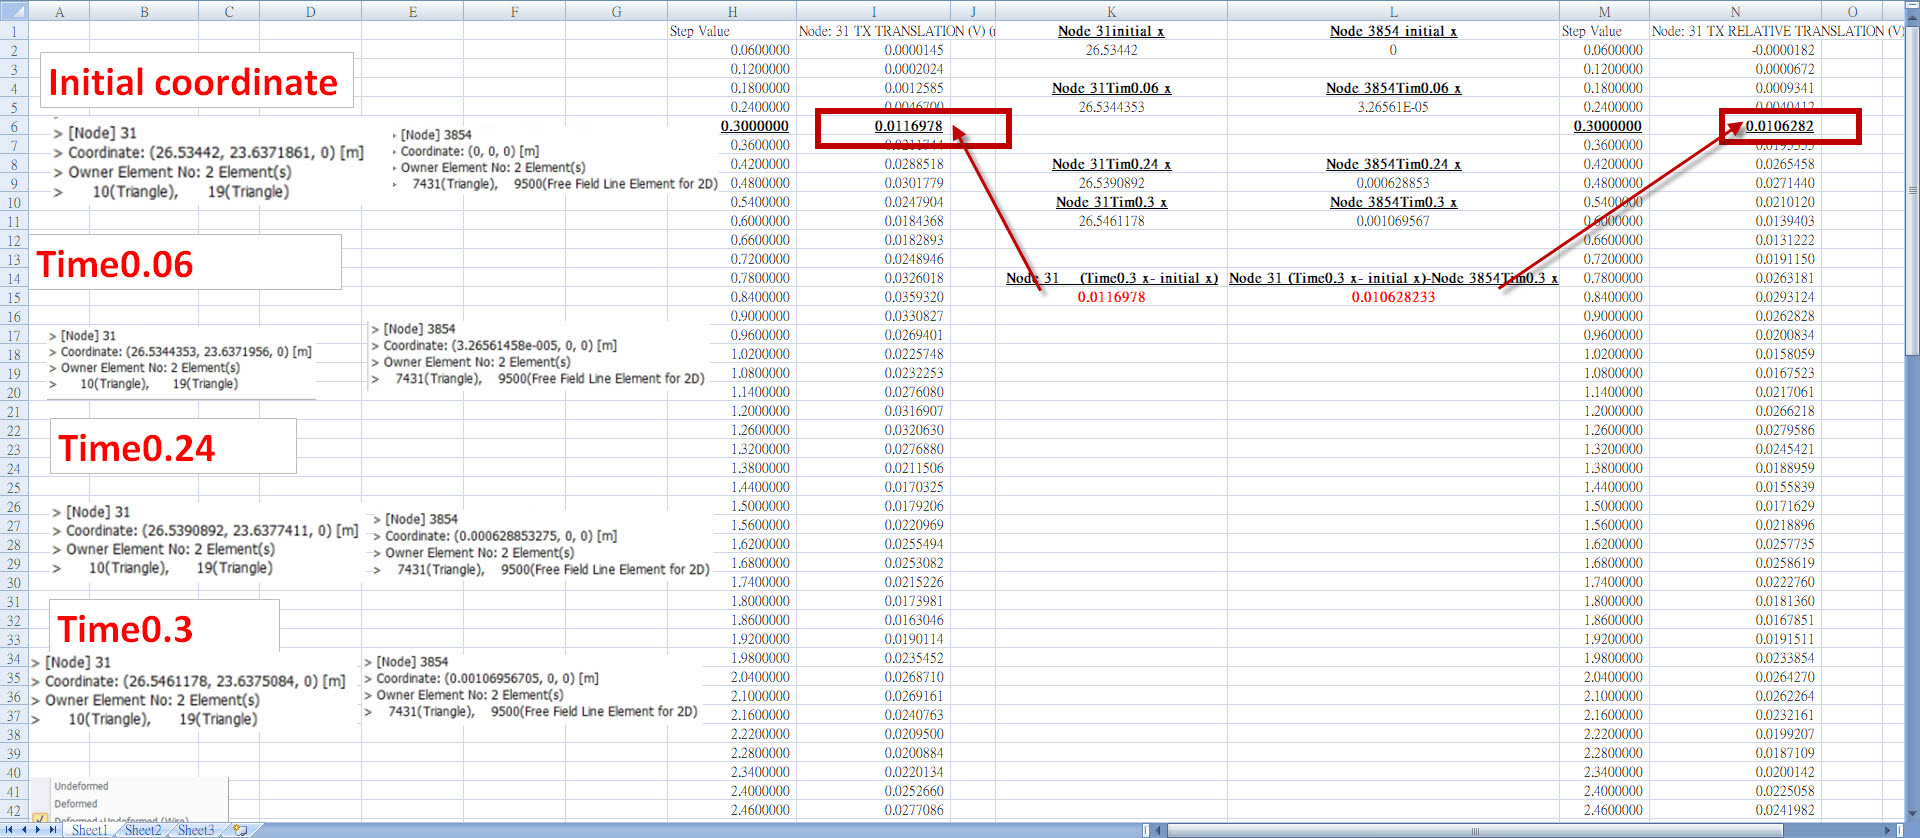
Task: Switch to the Sheet2 tab
Action: 142,830
